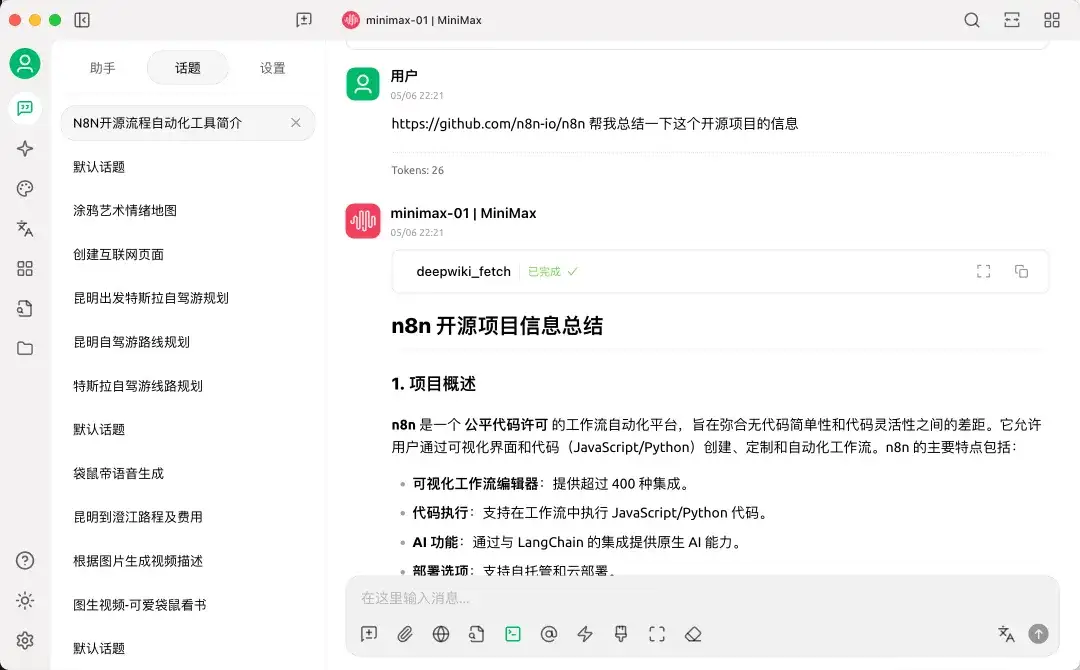Click the Tokens: 26 label
The width and height of the screenshot is (1080, 670).
[x=417, y=170]
